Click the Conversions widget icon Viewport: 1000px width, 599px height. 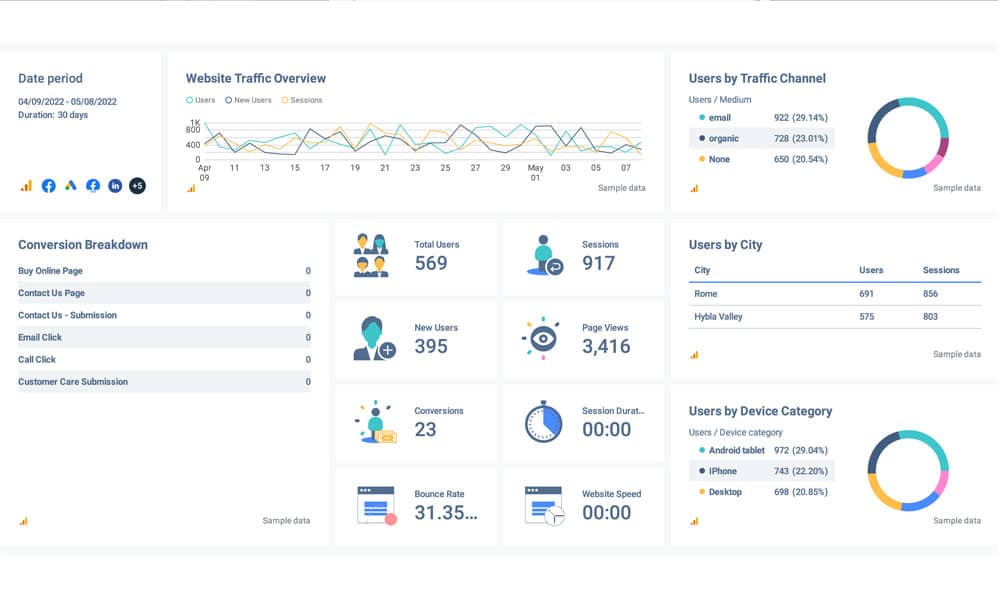click(x=375, y=422)
